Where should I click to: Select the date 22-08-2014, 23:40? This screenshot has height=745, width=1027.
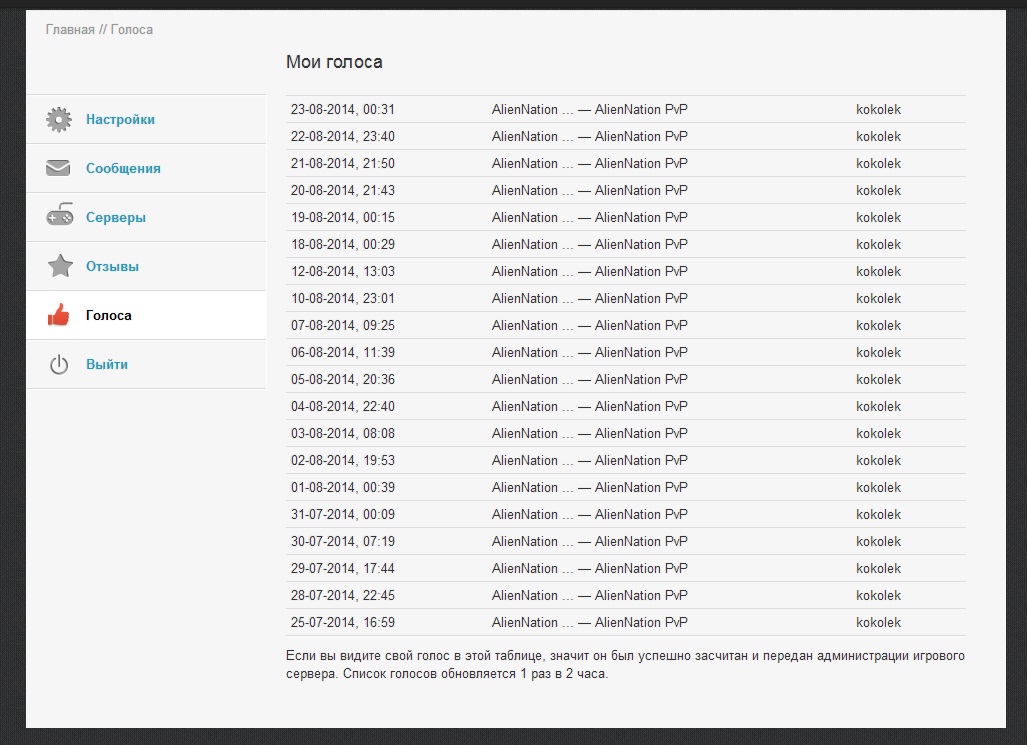[x=343, y=136]
